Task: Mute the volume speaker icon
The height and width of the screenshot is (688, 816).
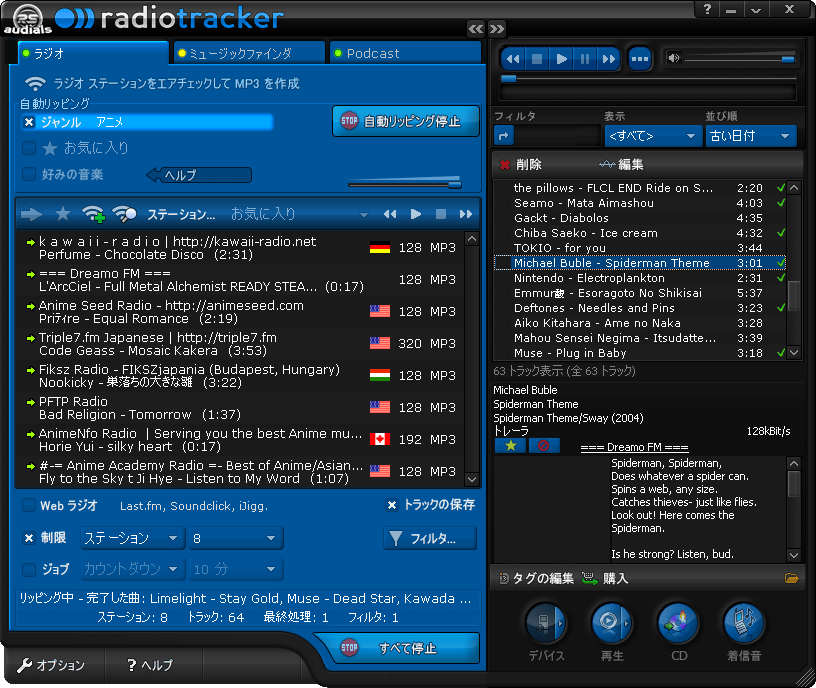Action: click(x=673, y=58)
